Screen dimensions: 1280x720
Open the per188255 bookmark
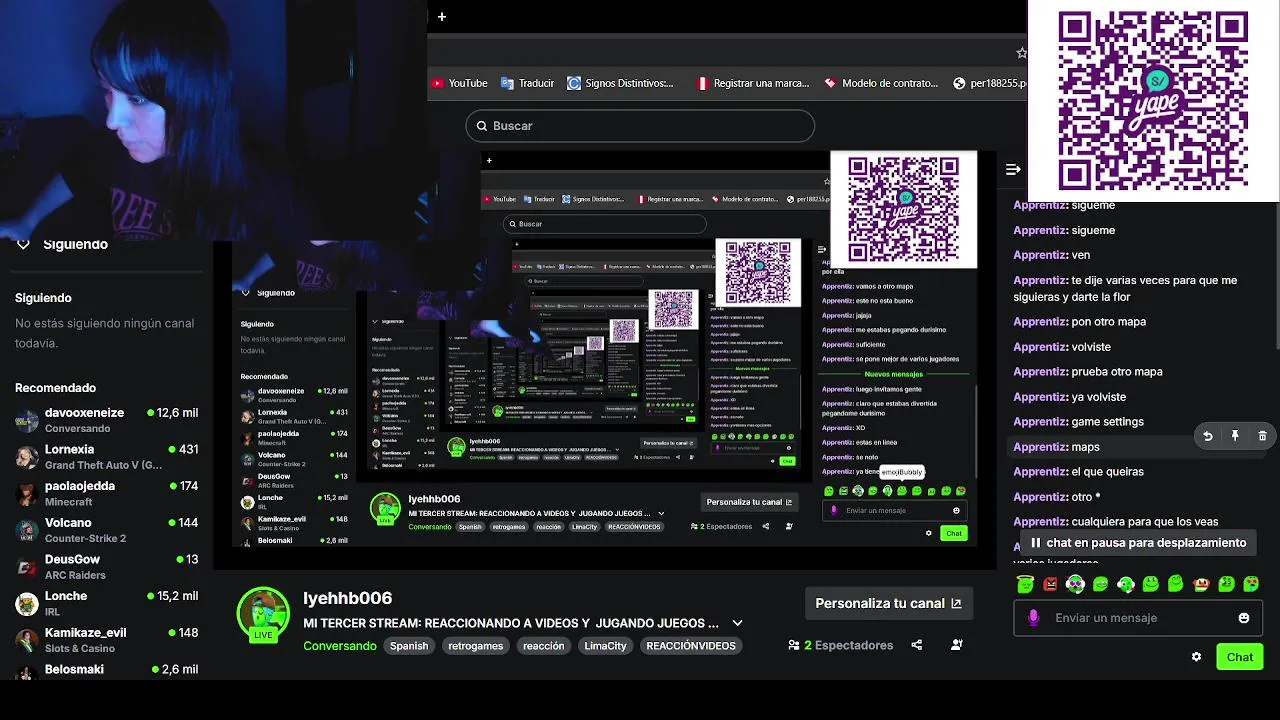(x=989, y=83)
